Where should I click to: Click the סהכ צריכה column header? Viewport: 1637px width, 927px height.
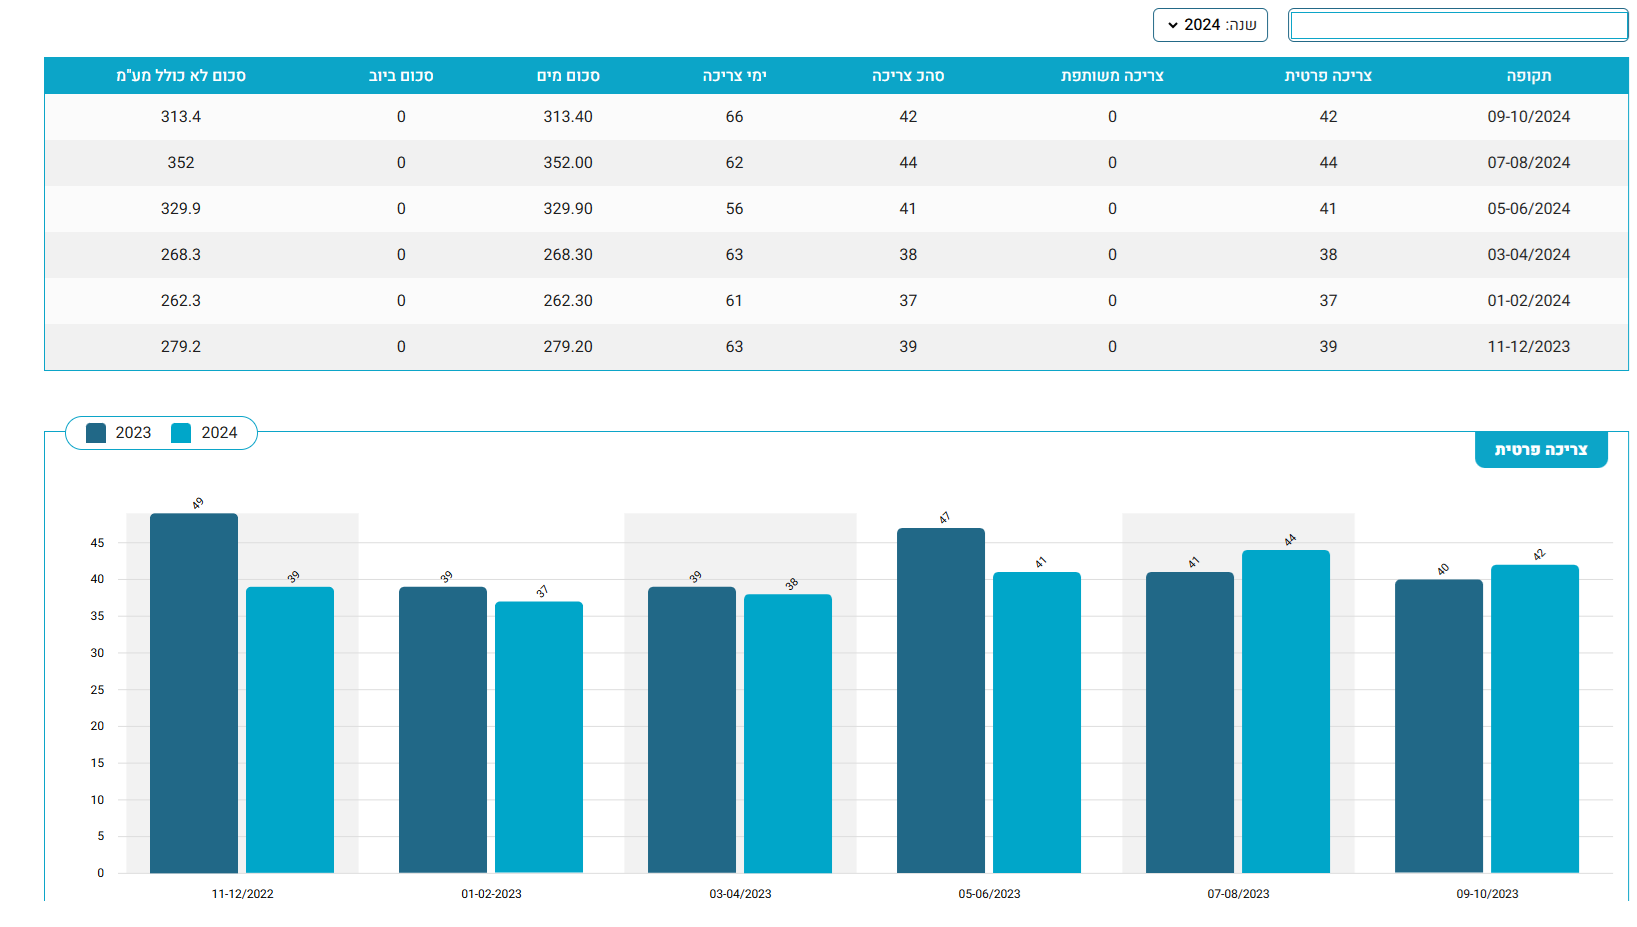pos(907,76)
